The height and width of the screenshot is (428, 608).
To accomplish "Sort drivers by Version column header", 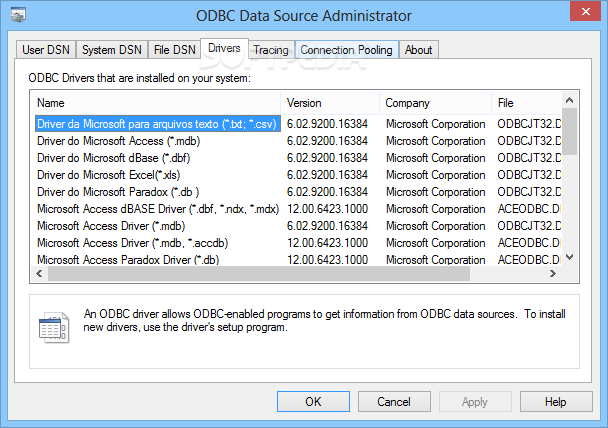I will click(x=330, y=103).
